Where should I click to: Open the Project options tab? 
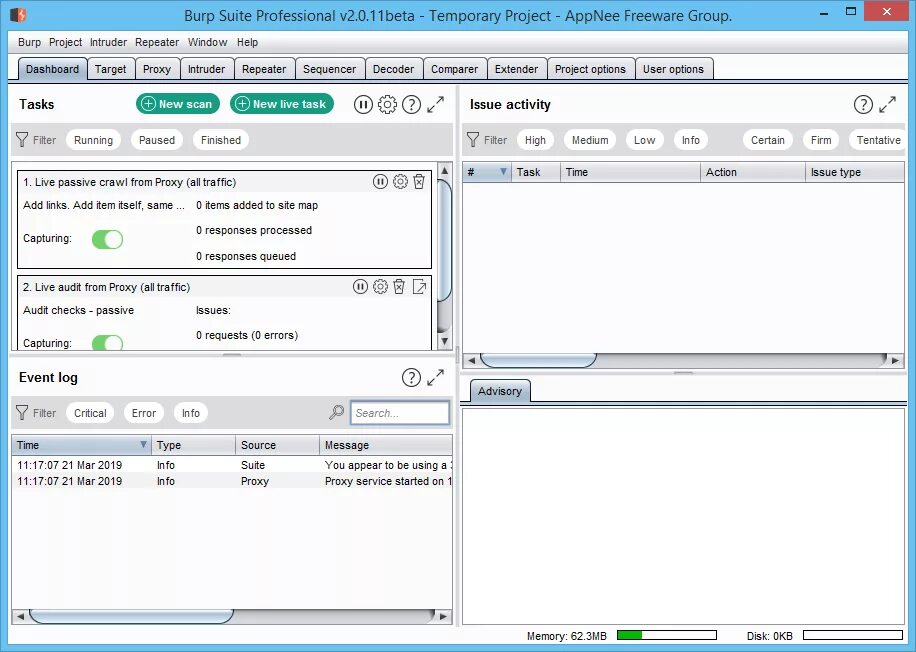[x=590, y=69]
